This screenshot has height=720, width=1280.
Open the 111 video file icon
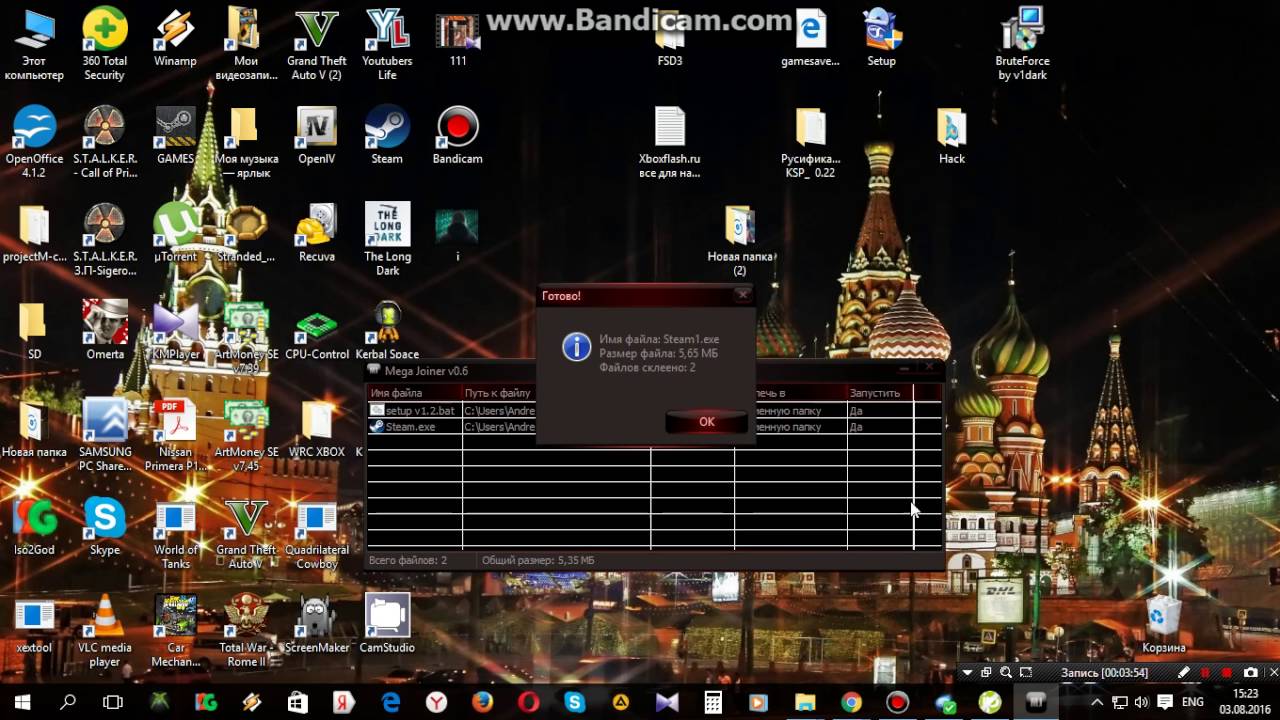pos(458,38)
